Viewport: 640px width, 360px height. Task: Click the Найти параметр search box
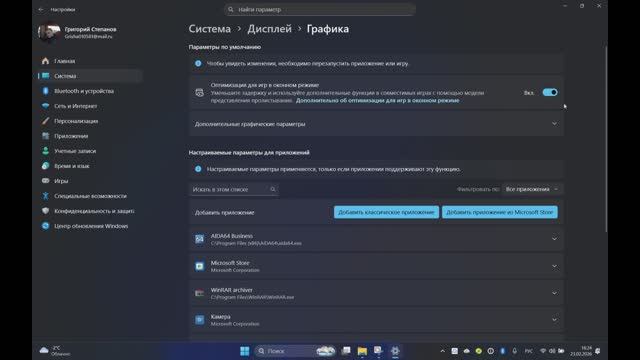coord(320,9)
